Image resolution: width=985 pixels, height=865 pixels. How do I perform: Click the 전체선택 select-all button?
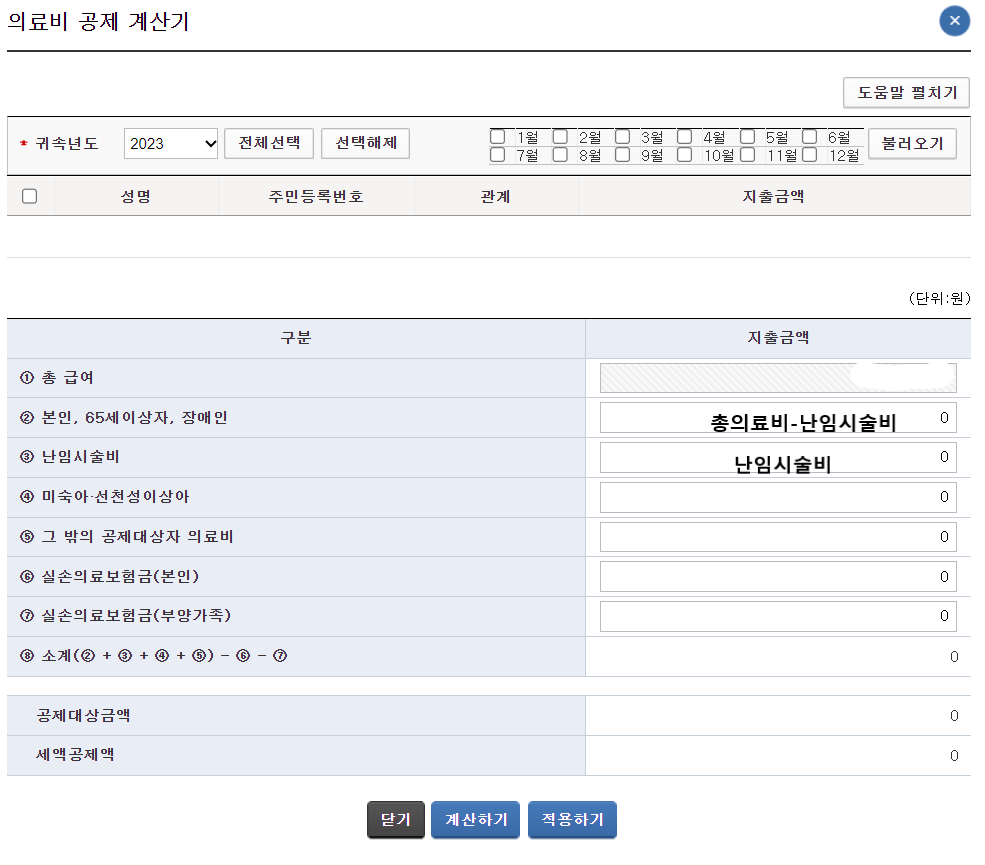tap(271, 143)
